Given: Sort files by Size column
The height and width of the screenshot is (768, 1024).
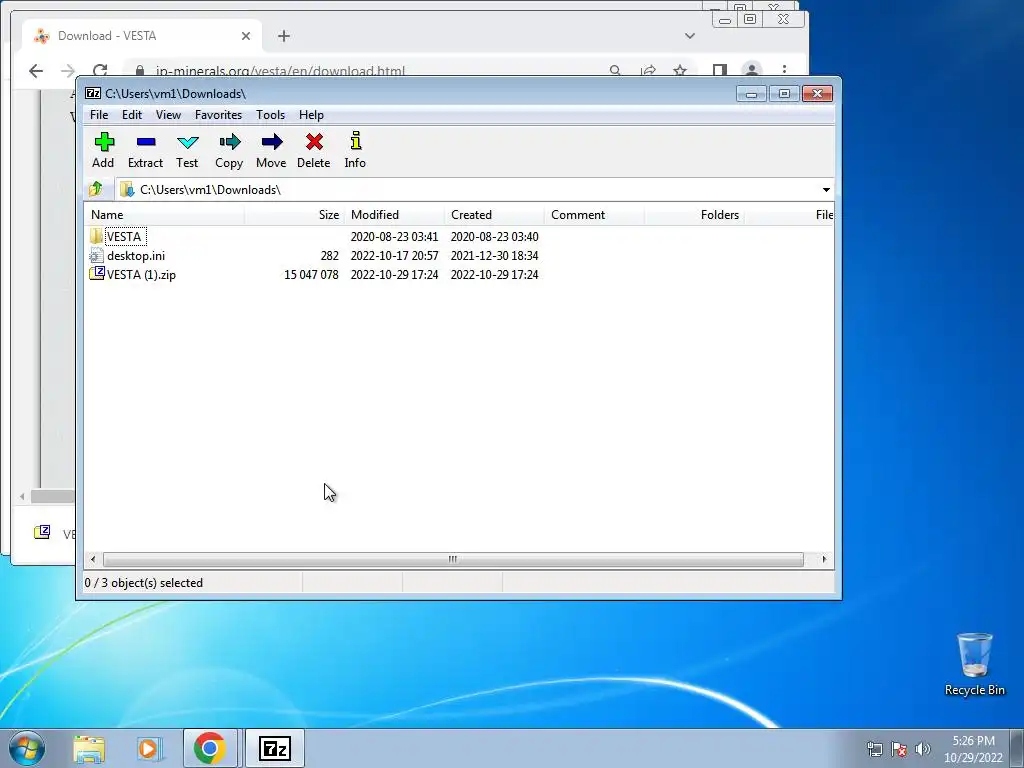Looking at the screenshot, I should tap(294, 215).
